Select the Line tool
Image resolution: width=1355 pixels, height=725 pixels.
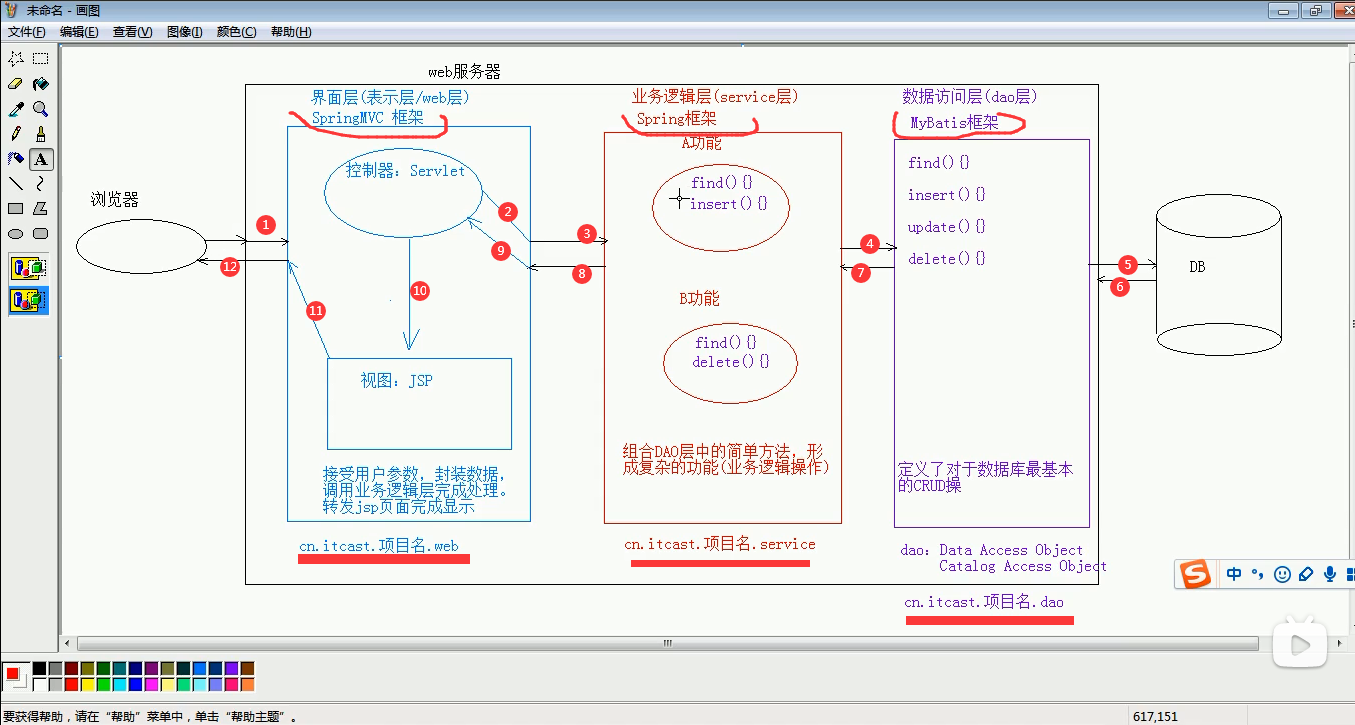pos(16,183)
